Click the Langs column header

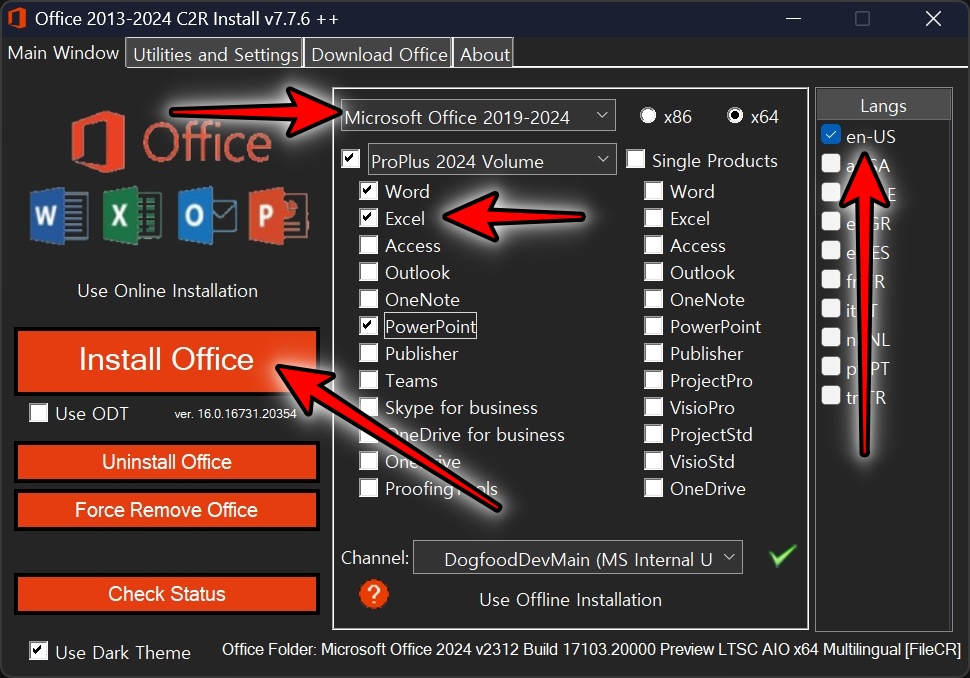tap(883, 105)
